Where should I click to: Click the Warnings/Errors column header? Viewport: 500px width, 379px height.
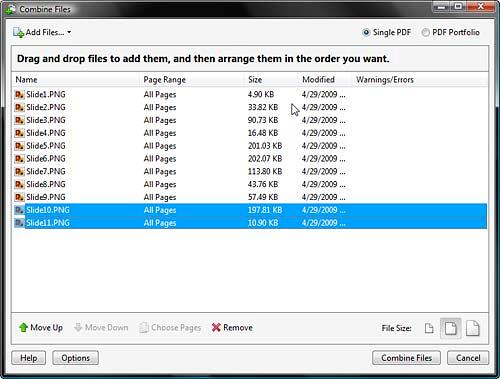[x=385, y=80]
